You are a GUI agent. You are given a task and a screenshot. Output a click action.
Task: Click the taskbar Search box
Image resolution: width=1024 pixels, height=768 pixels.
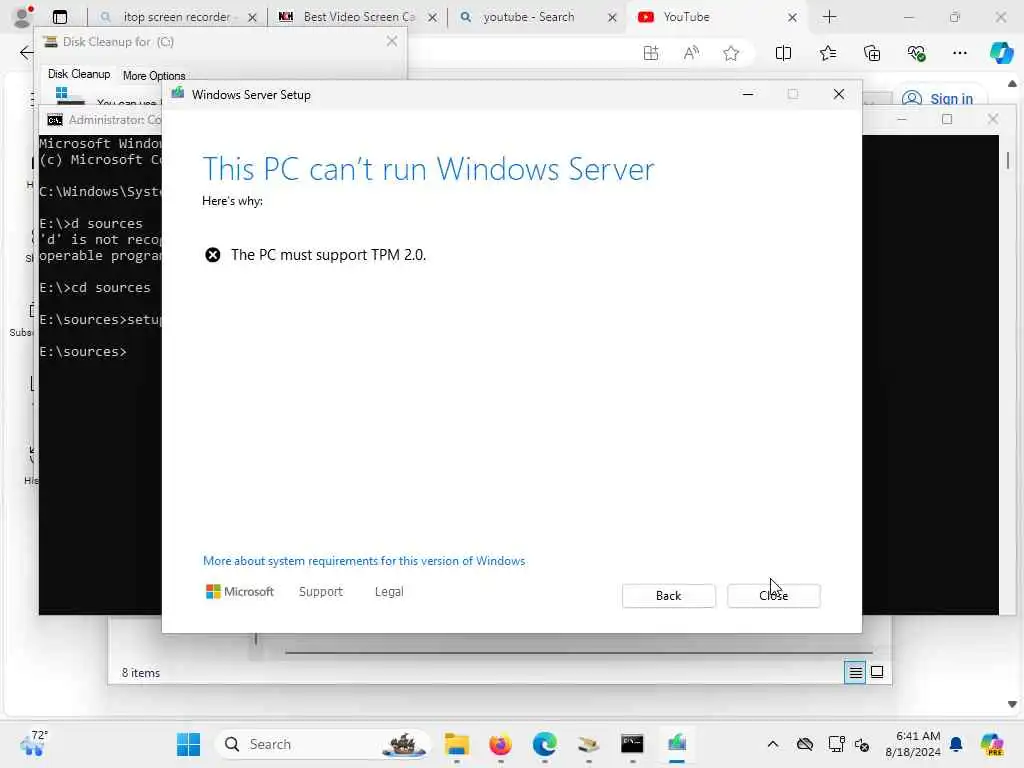[323, 744]
